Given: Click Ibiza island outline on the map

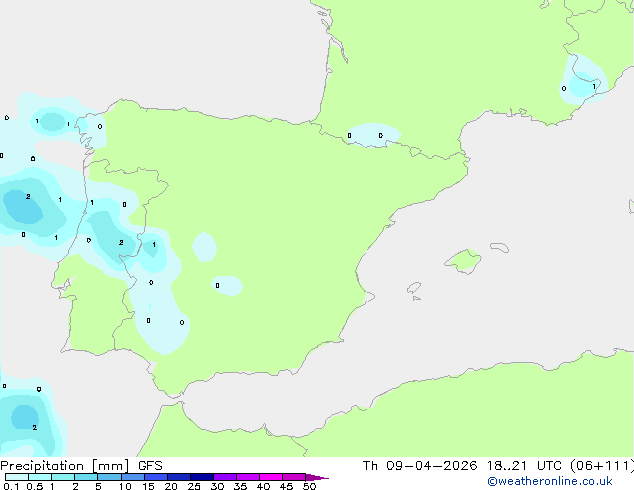Looking at the screenshot, I should point(414,288).
